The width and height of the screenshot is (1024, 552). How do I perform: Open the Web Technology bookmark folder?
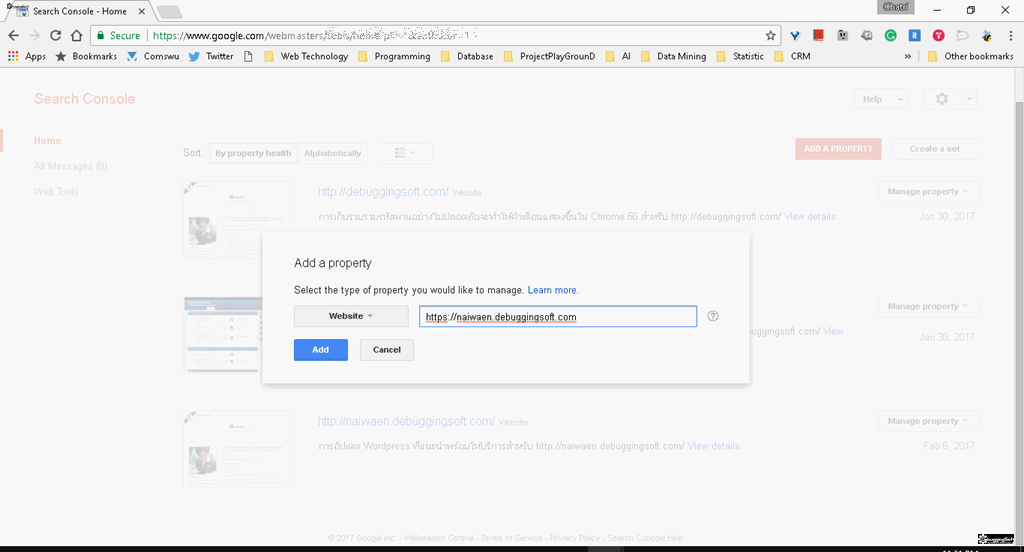click(x=306, y=56)
